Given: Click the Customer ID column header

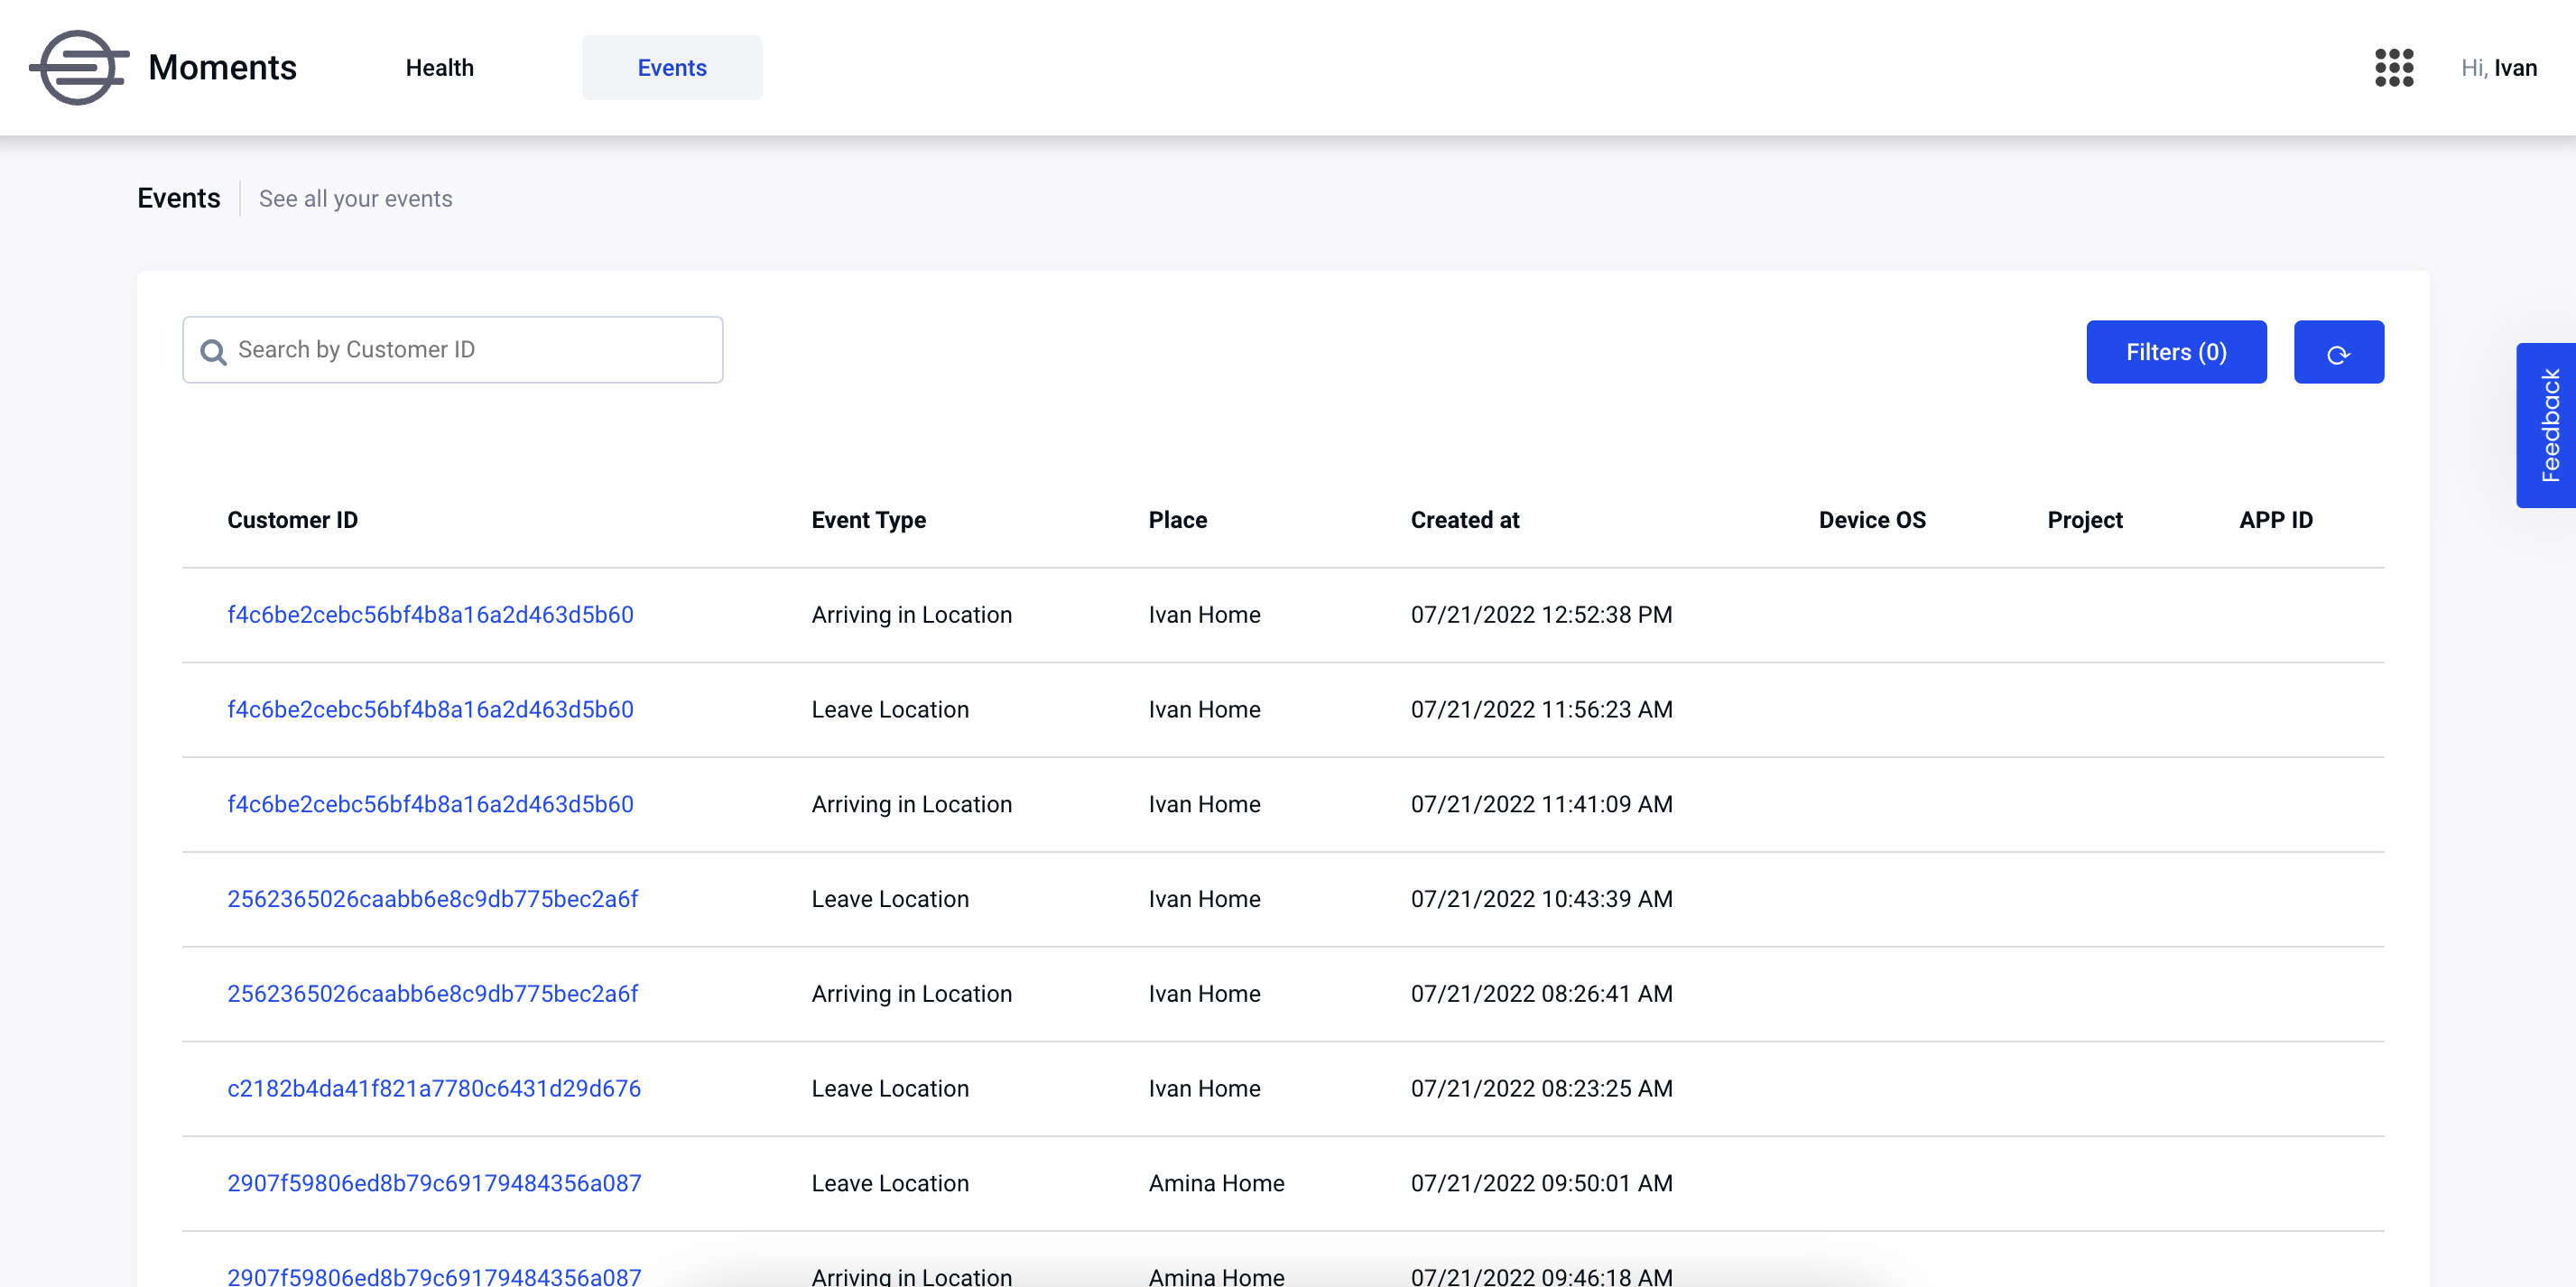Looking at the screenshot, I should 292,520.
